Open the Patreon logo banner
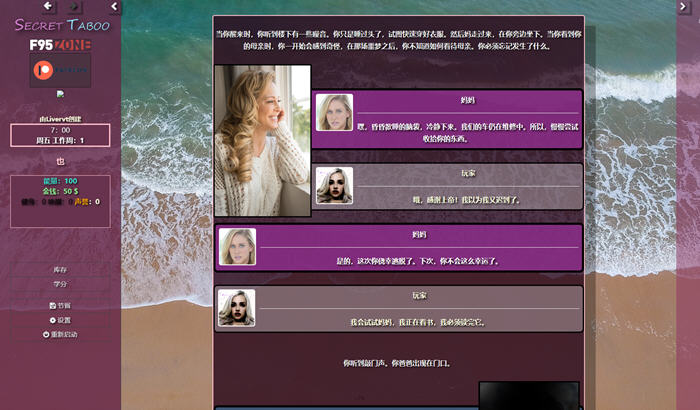 point(60,70)
